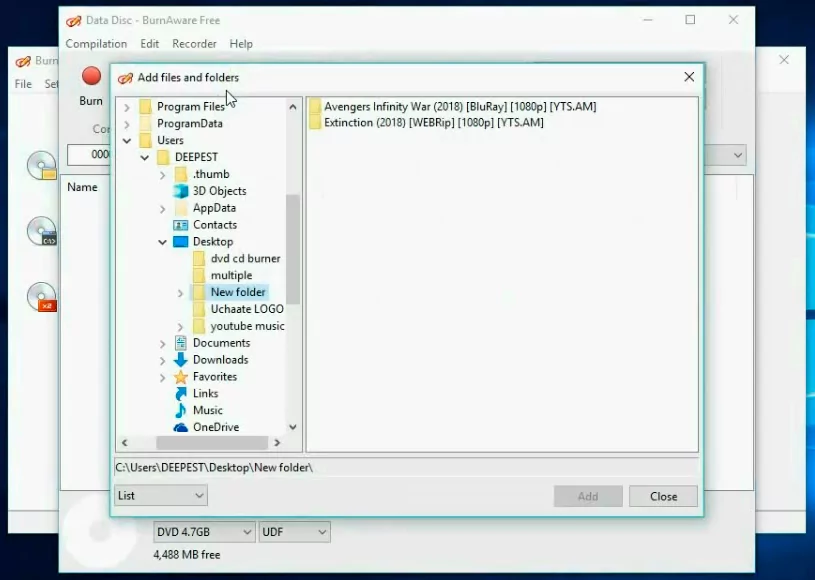
Task: Click the 3D Objects cube icon
Action: [x=180, y=191]
